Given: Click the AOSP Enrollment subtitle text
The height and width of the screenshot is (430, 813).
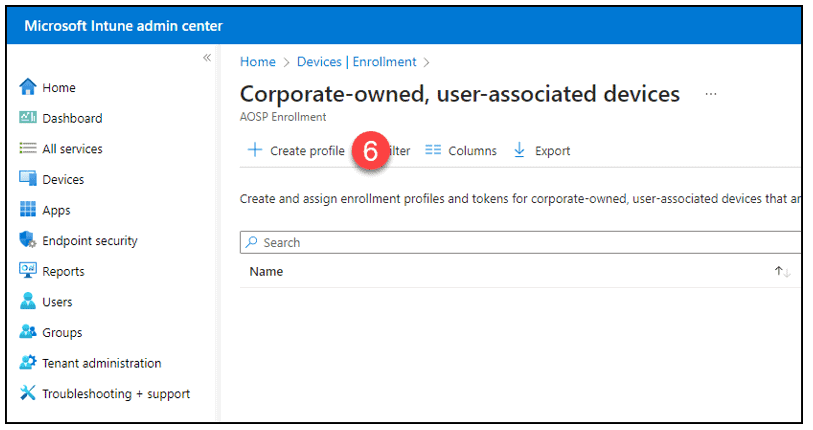Looking at the screenshot, I should tap(283, 117).
